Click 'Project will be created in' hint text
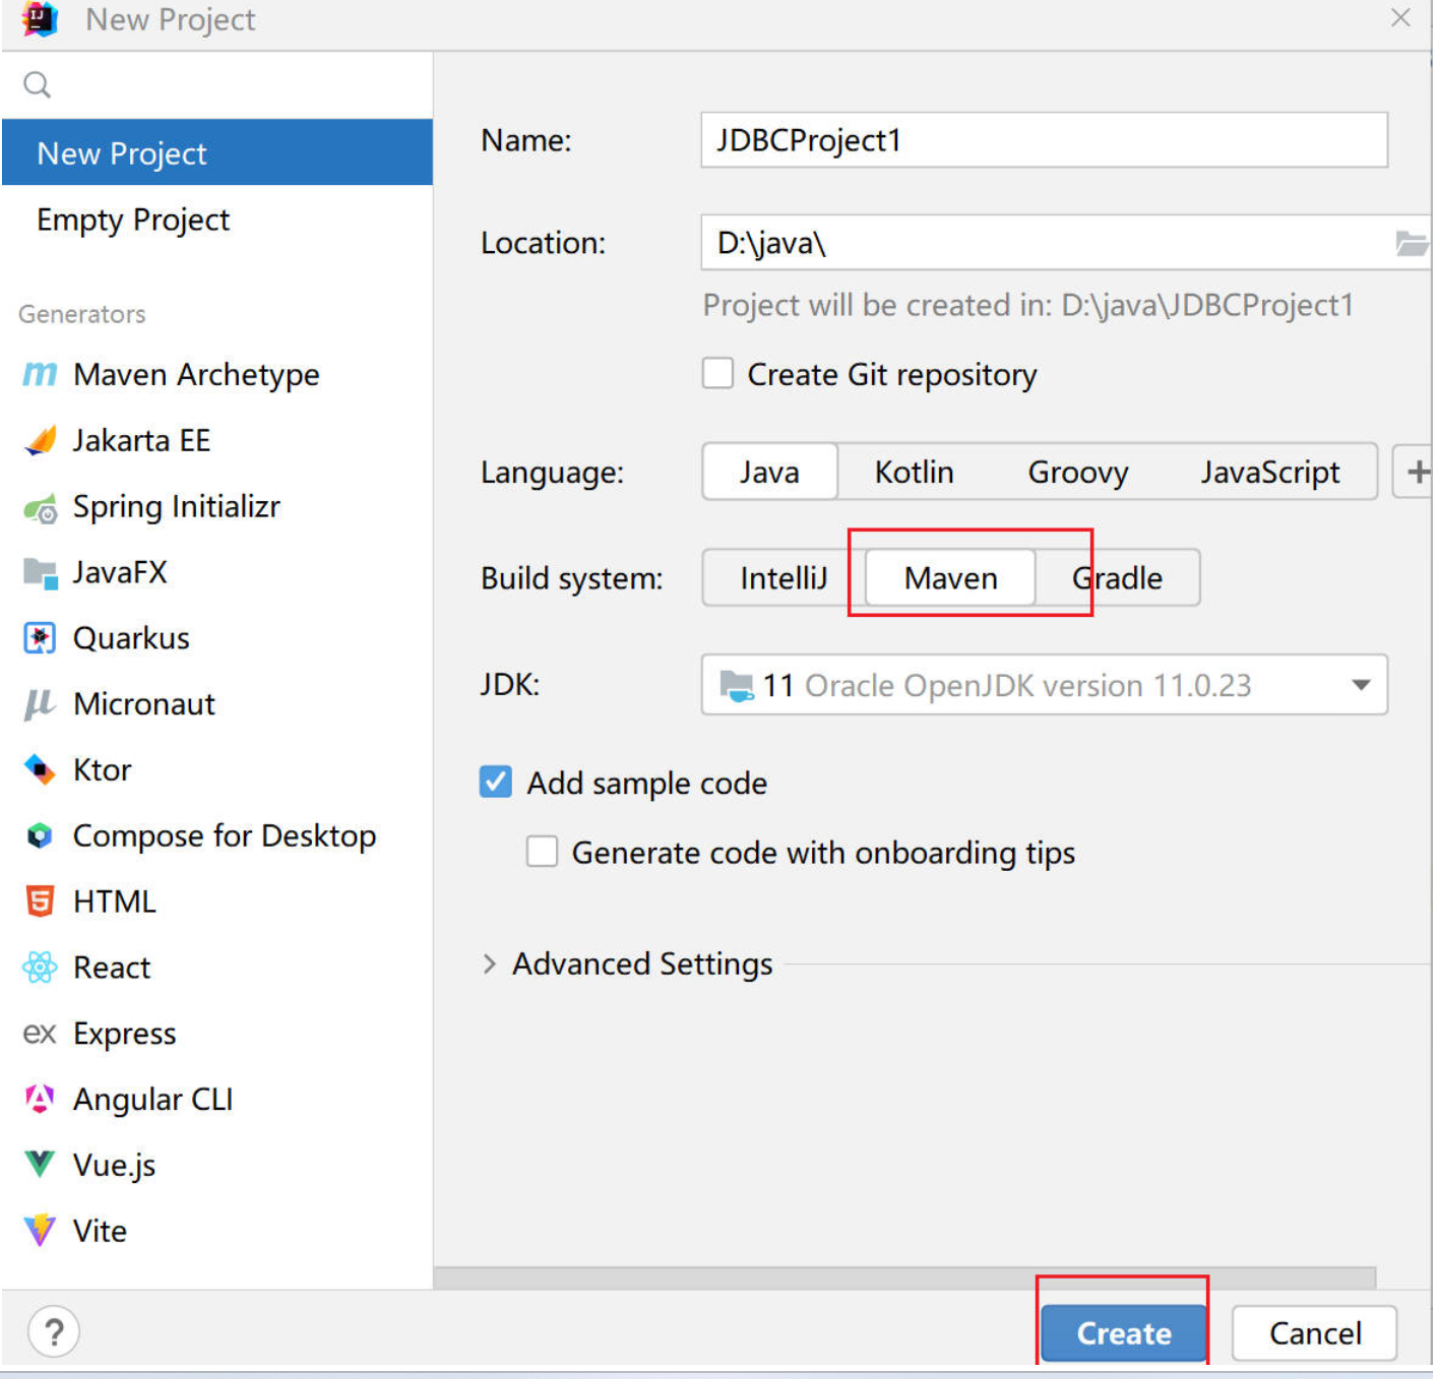Screen dimensions: 1433x1379 click(1028, 305)
